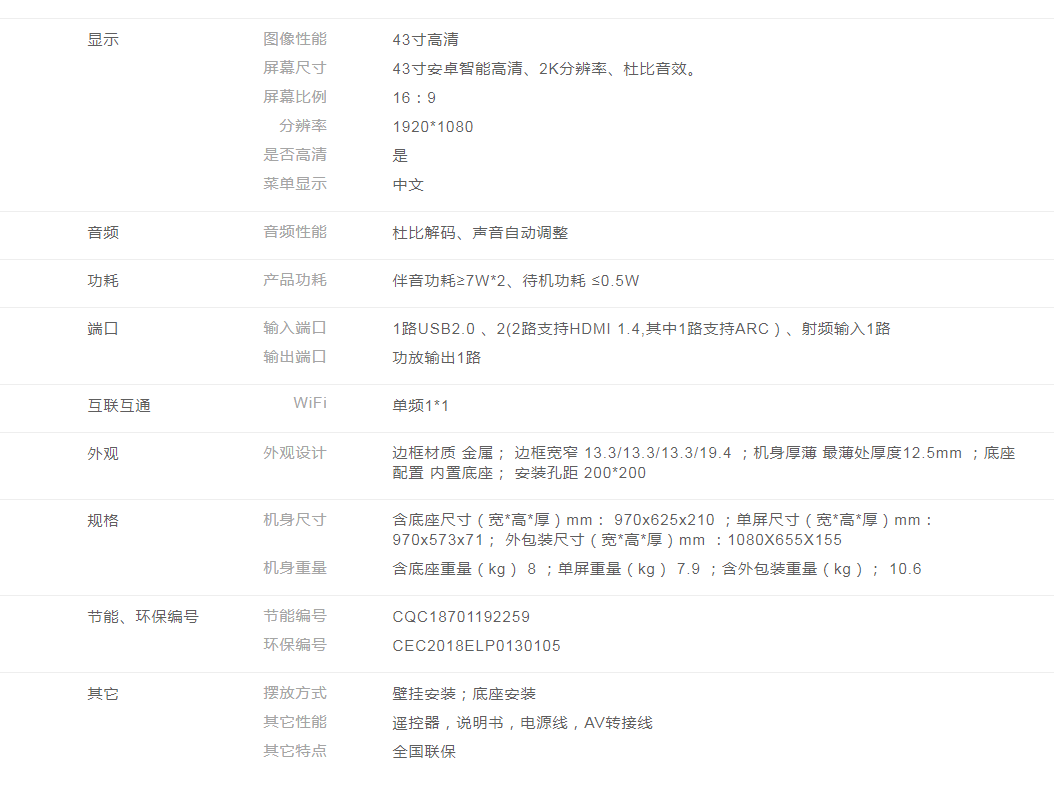Click the 机身重量 label
The width and height of the screenshot is (1055, 789).
294,568
